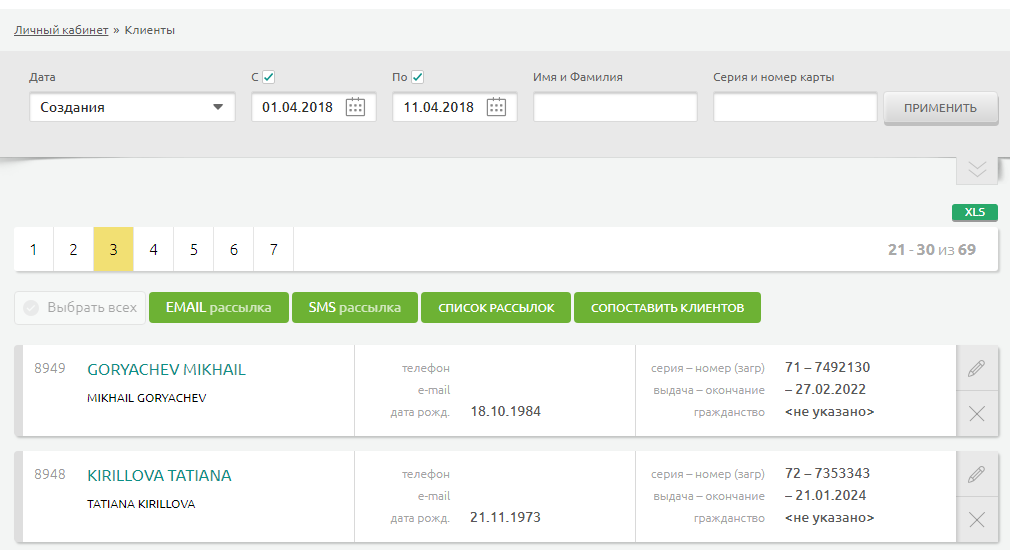Open calendar picker for start date
This screenshot has height=550, width=1010.
(x=355, y=107)
